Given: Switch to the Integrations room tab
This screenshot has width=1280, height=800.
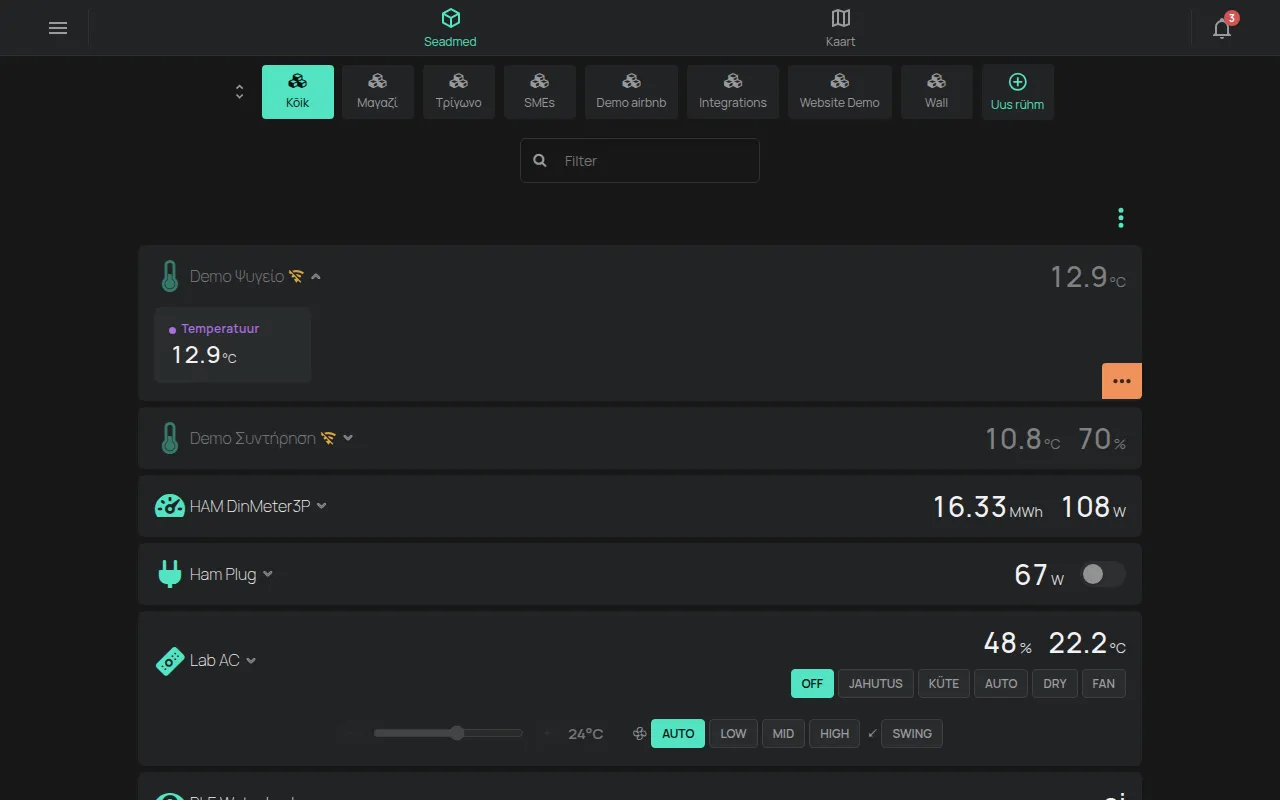Looking at the screenshot, I should [x=733, y=92].
